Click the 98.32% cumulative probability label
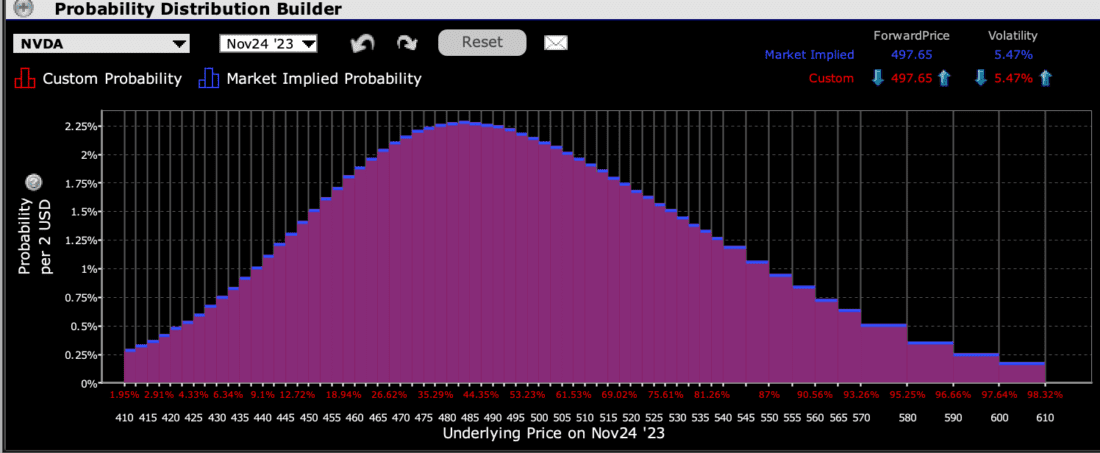The image size is (1100, 453). tap(1045, 395)
